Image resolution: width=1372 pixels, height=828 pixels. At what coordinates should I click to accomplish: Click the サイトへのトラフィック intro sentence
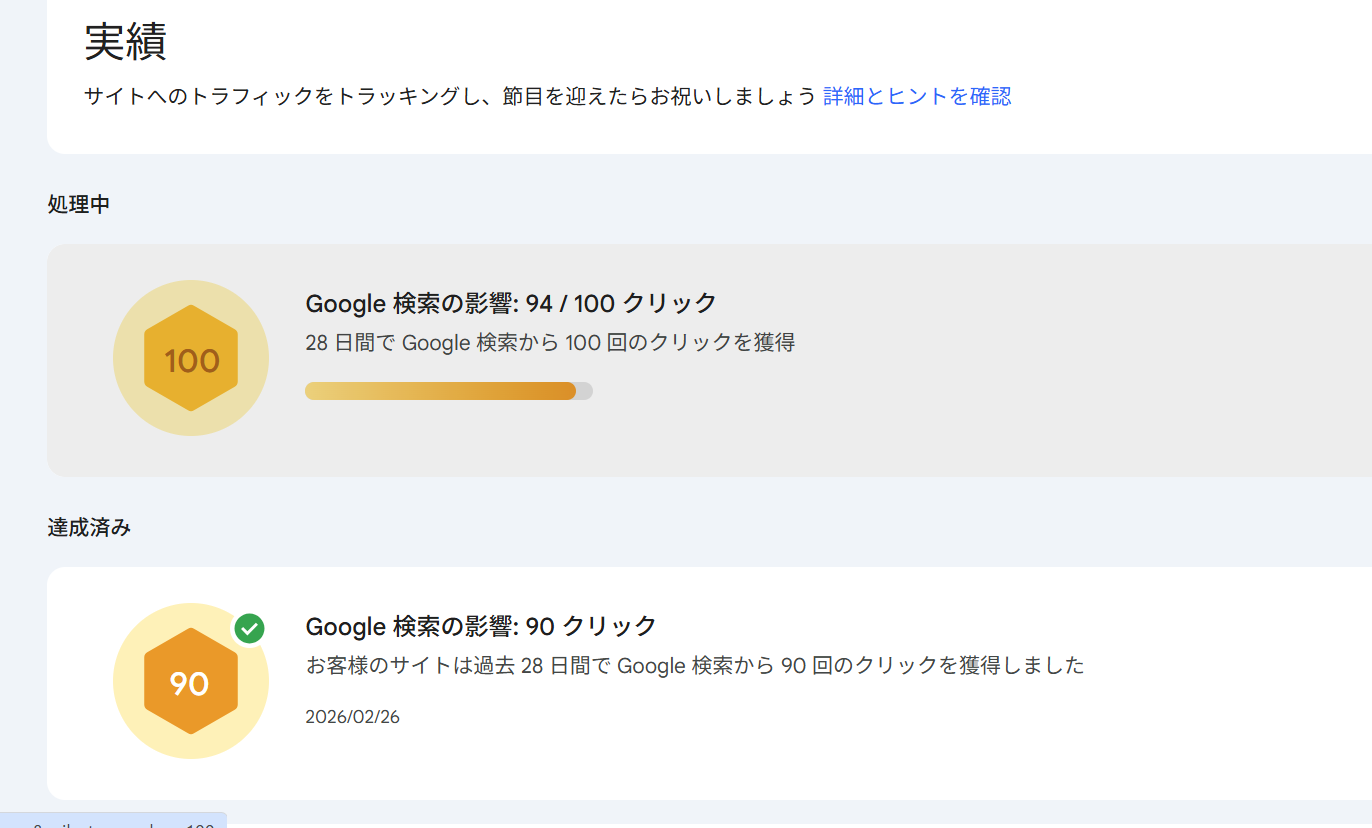(x=450, y=96)
